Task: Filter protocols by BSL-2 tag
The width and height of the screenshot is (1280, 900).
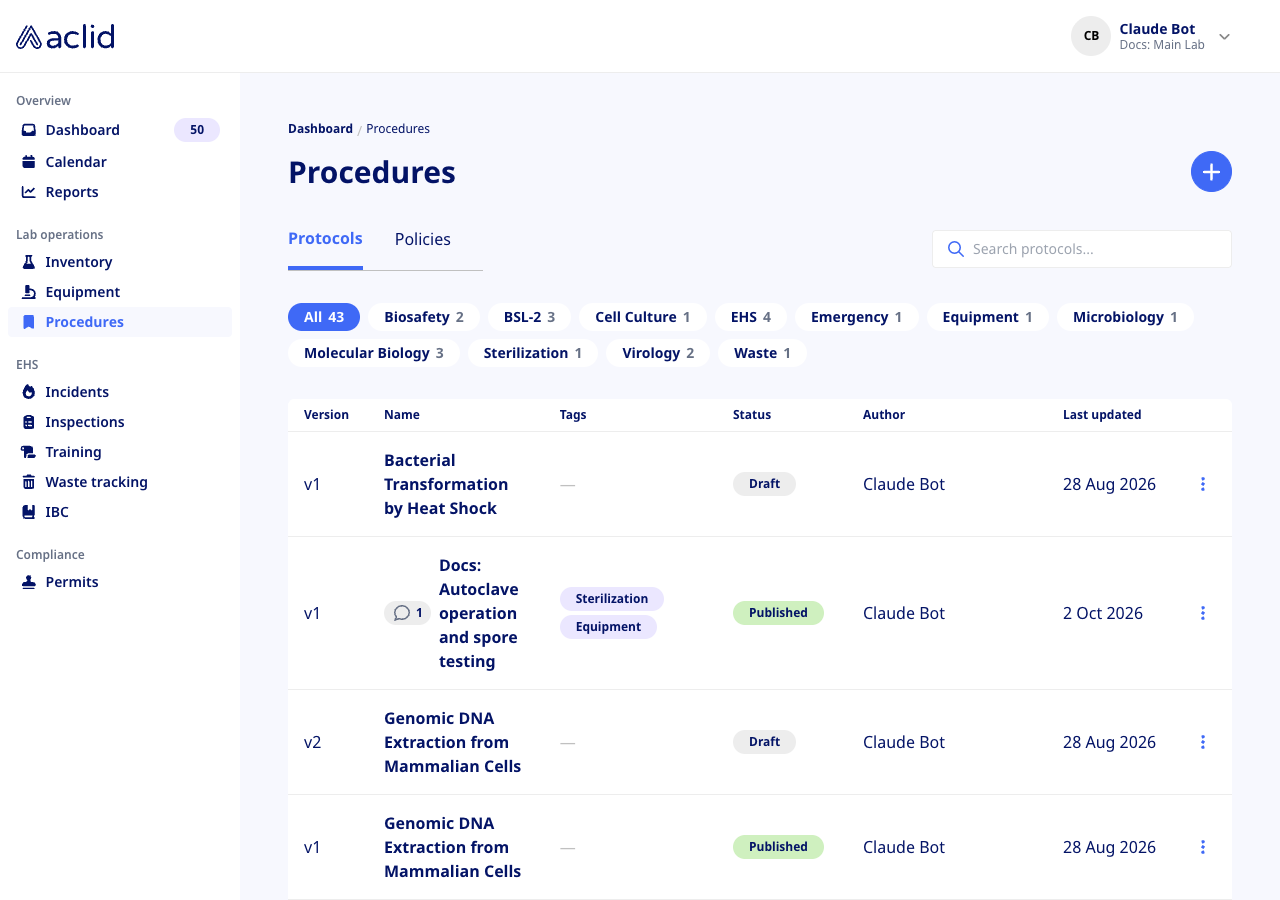Action: pos(529,317)
